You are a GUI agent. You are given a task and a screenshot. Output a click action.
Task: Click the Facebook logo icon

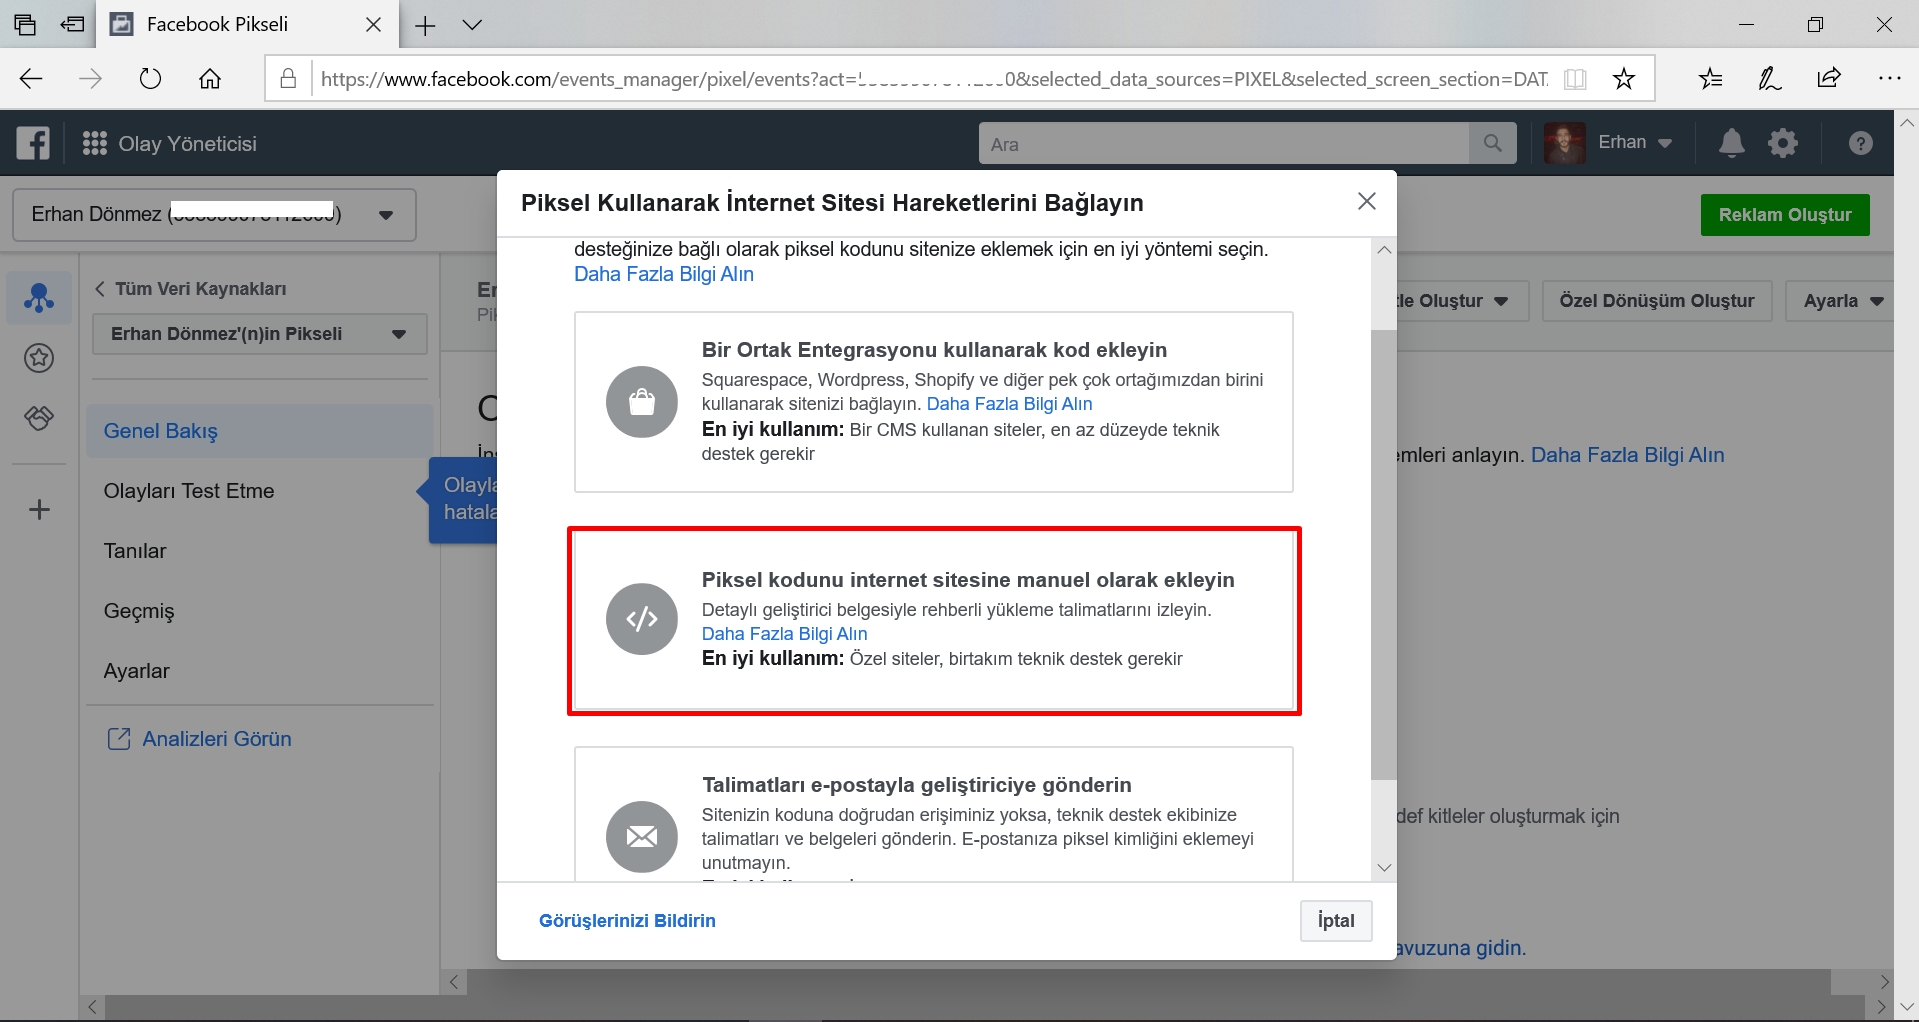pos(33,143)
